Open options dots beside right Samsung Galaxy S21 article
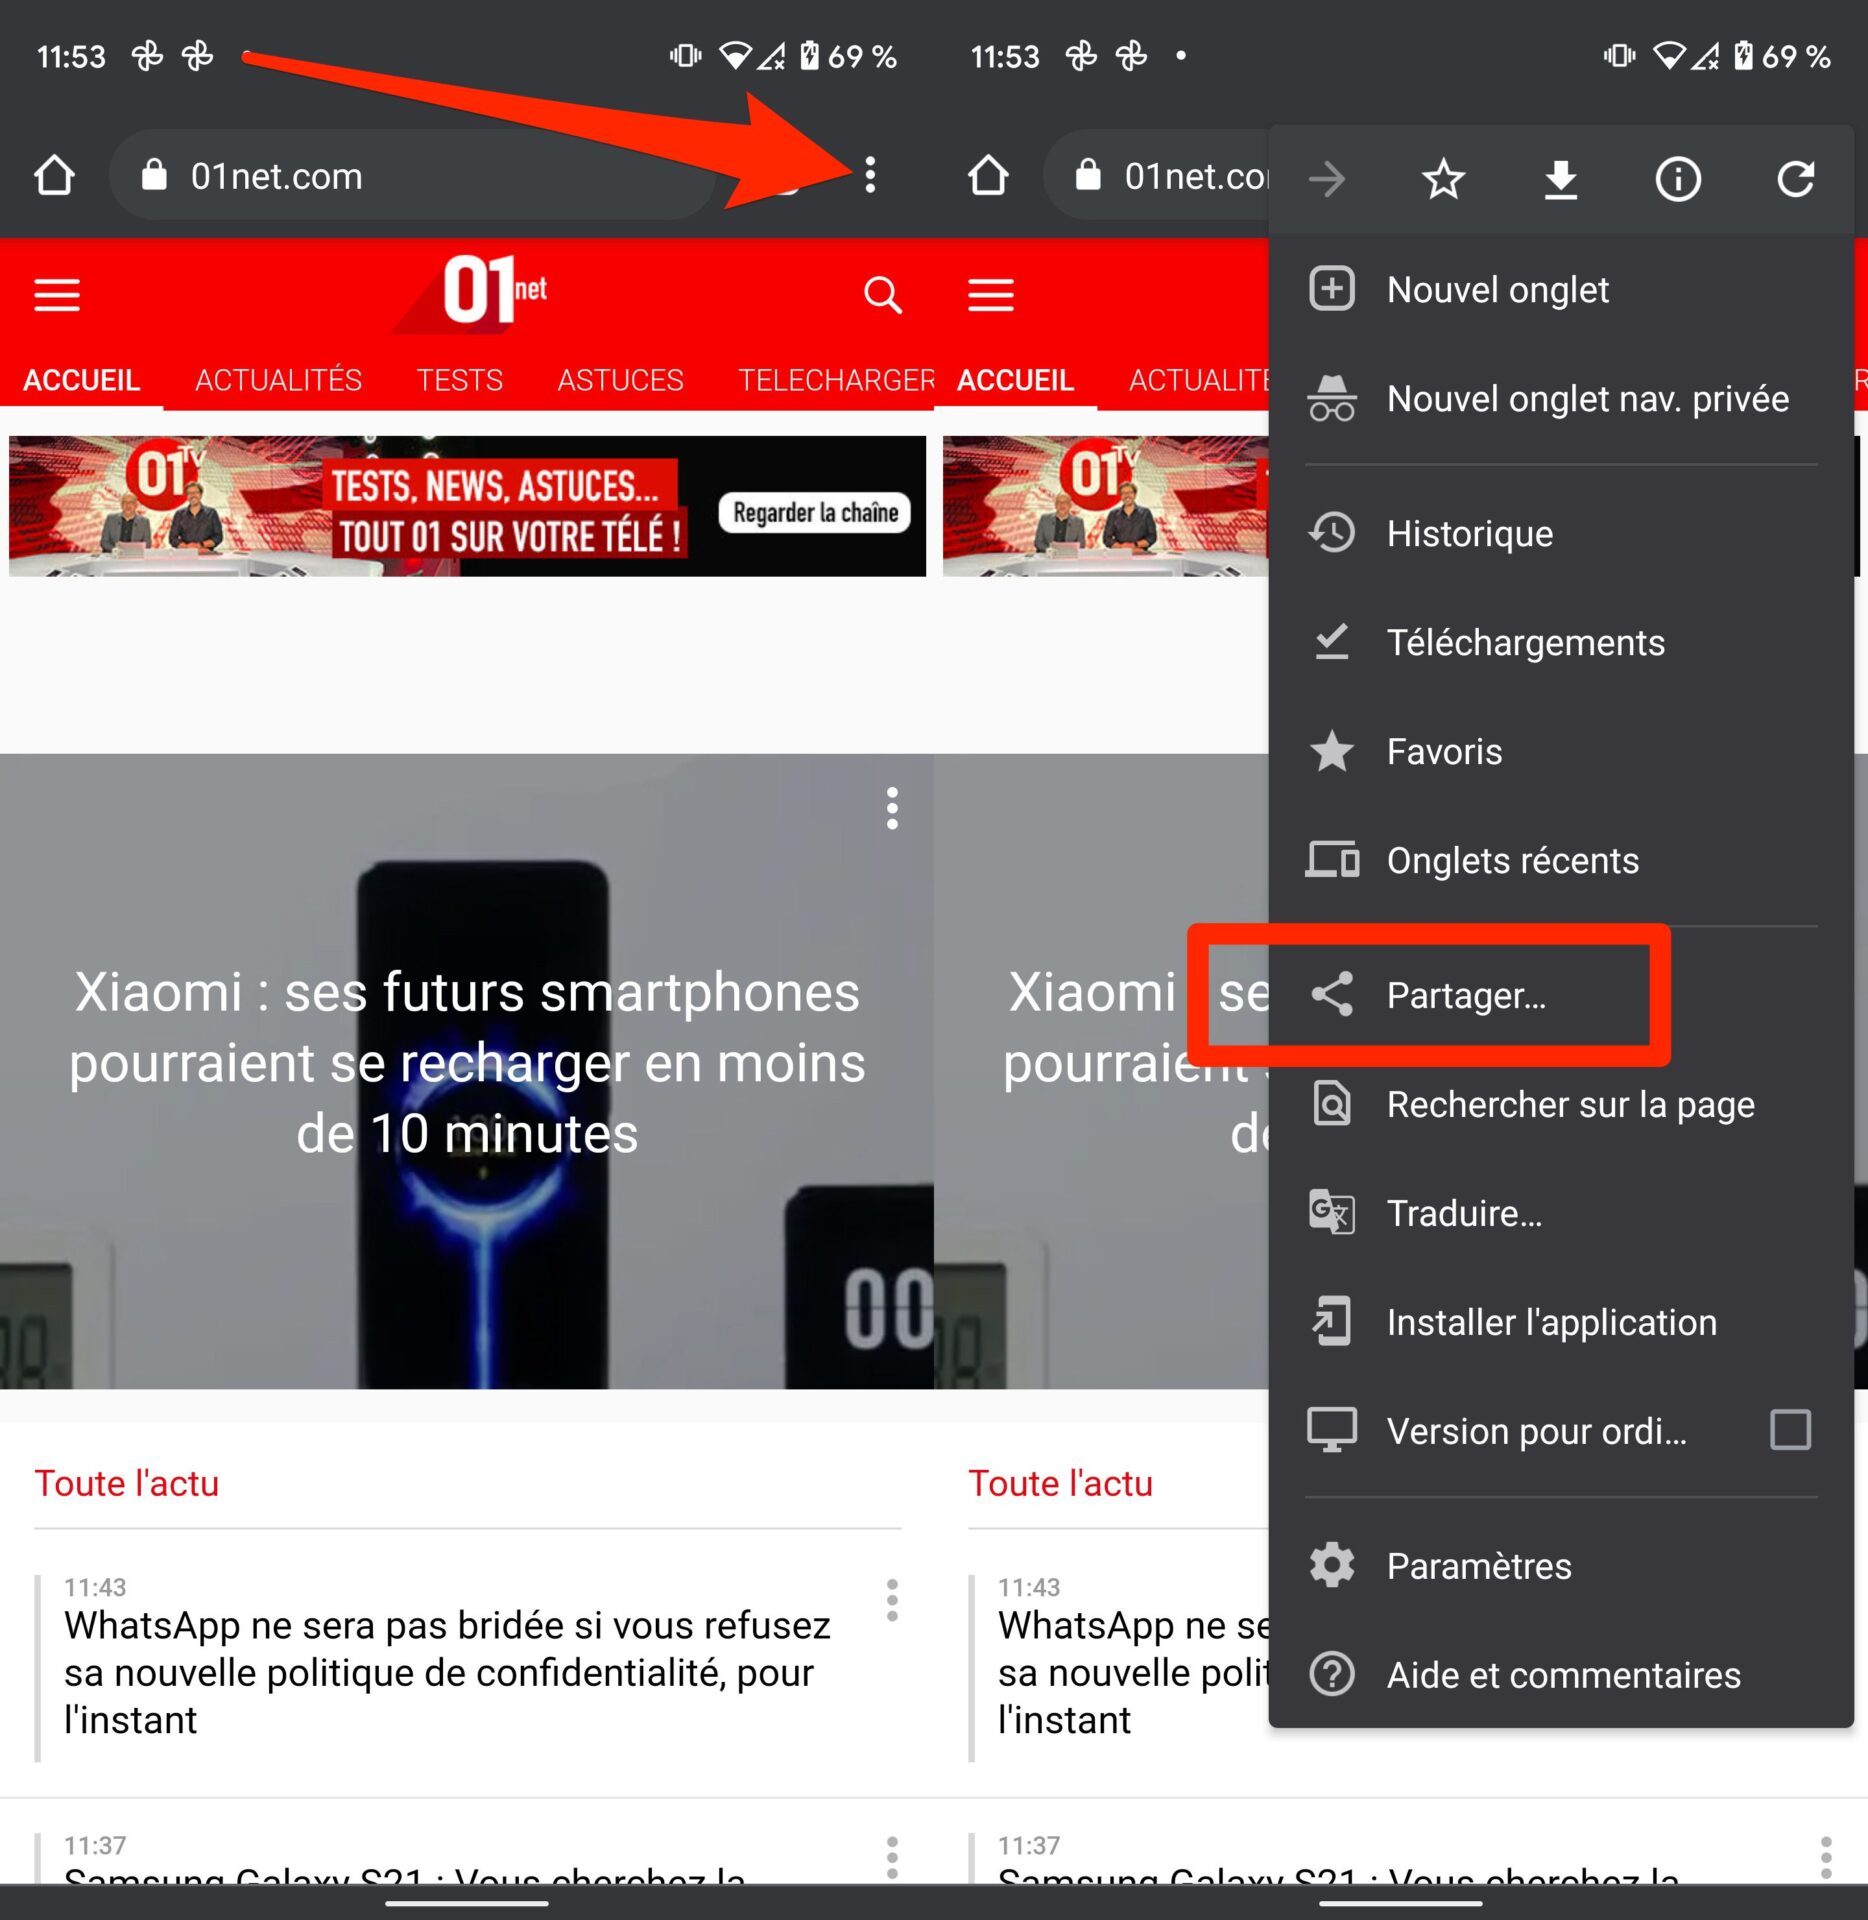Image resolution: width=1868 pixels, height=1920 pixels. (x=1826, y=1857)
